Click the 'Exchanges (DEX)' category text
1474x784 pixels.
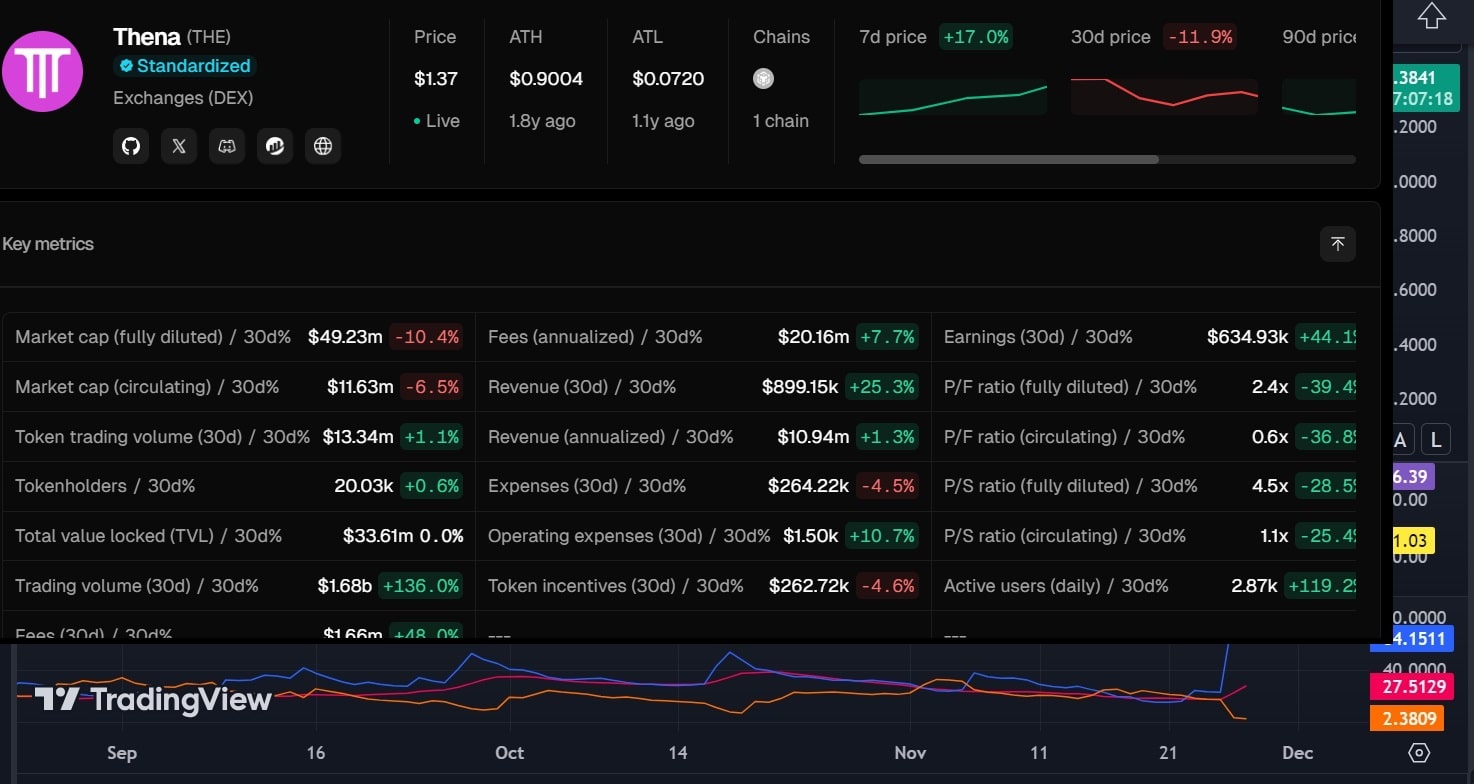click(183, 98)
